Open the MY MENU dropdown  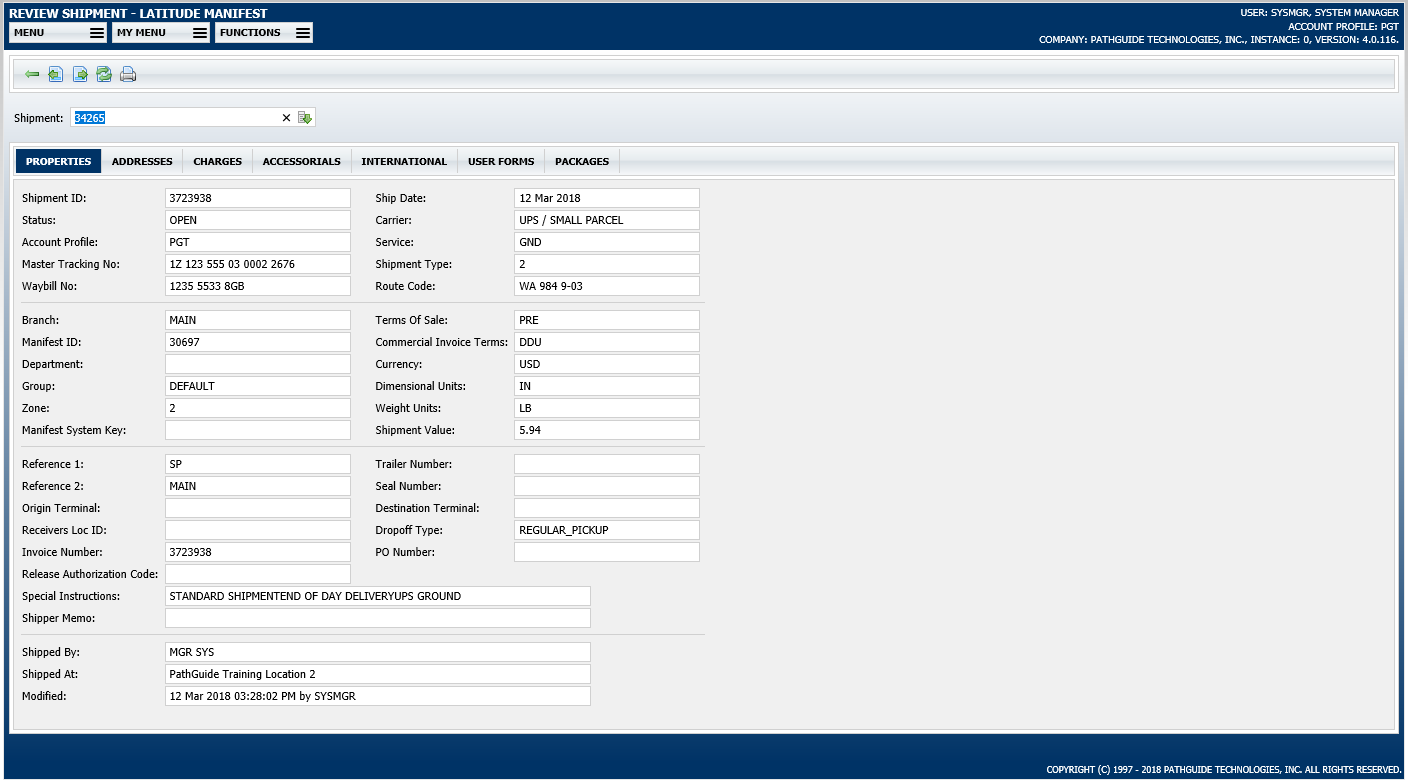[x=160, y=32]
